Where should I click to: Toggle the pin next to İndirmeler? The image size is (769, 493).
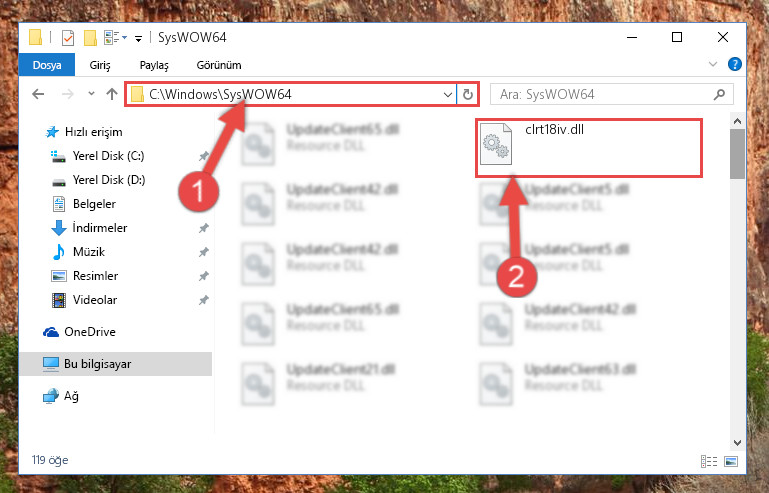click(203, 228)
